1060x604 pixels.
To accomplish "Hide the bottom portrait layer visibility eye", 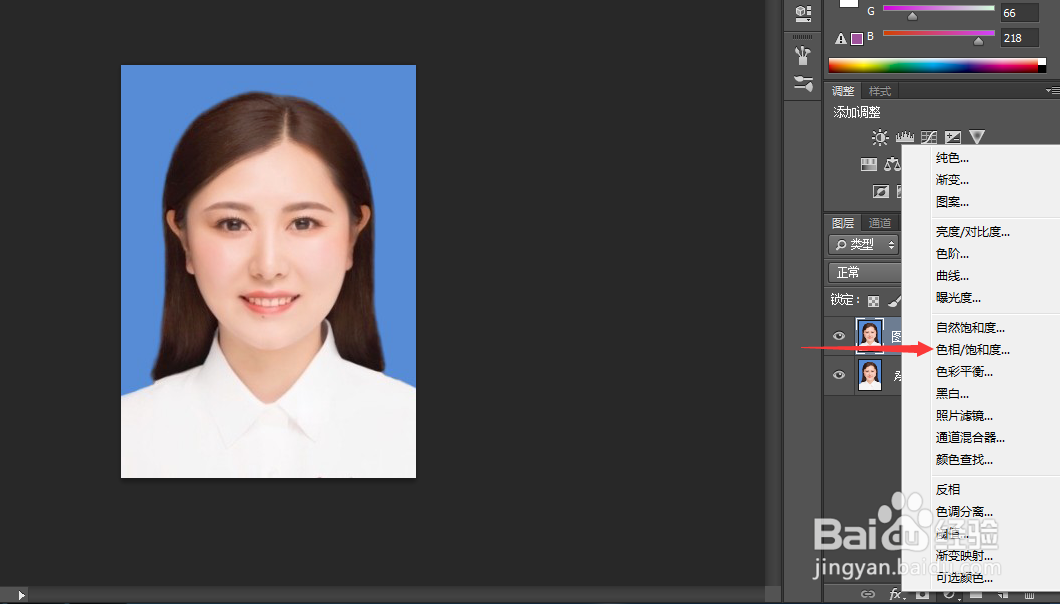I will point(838,375).
